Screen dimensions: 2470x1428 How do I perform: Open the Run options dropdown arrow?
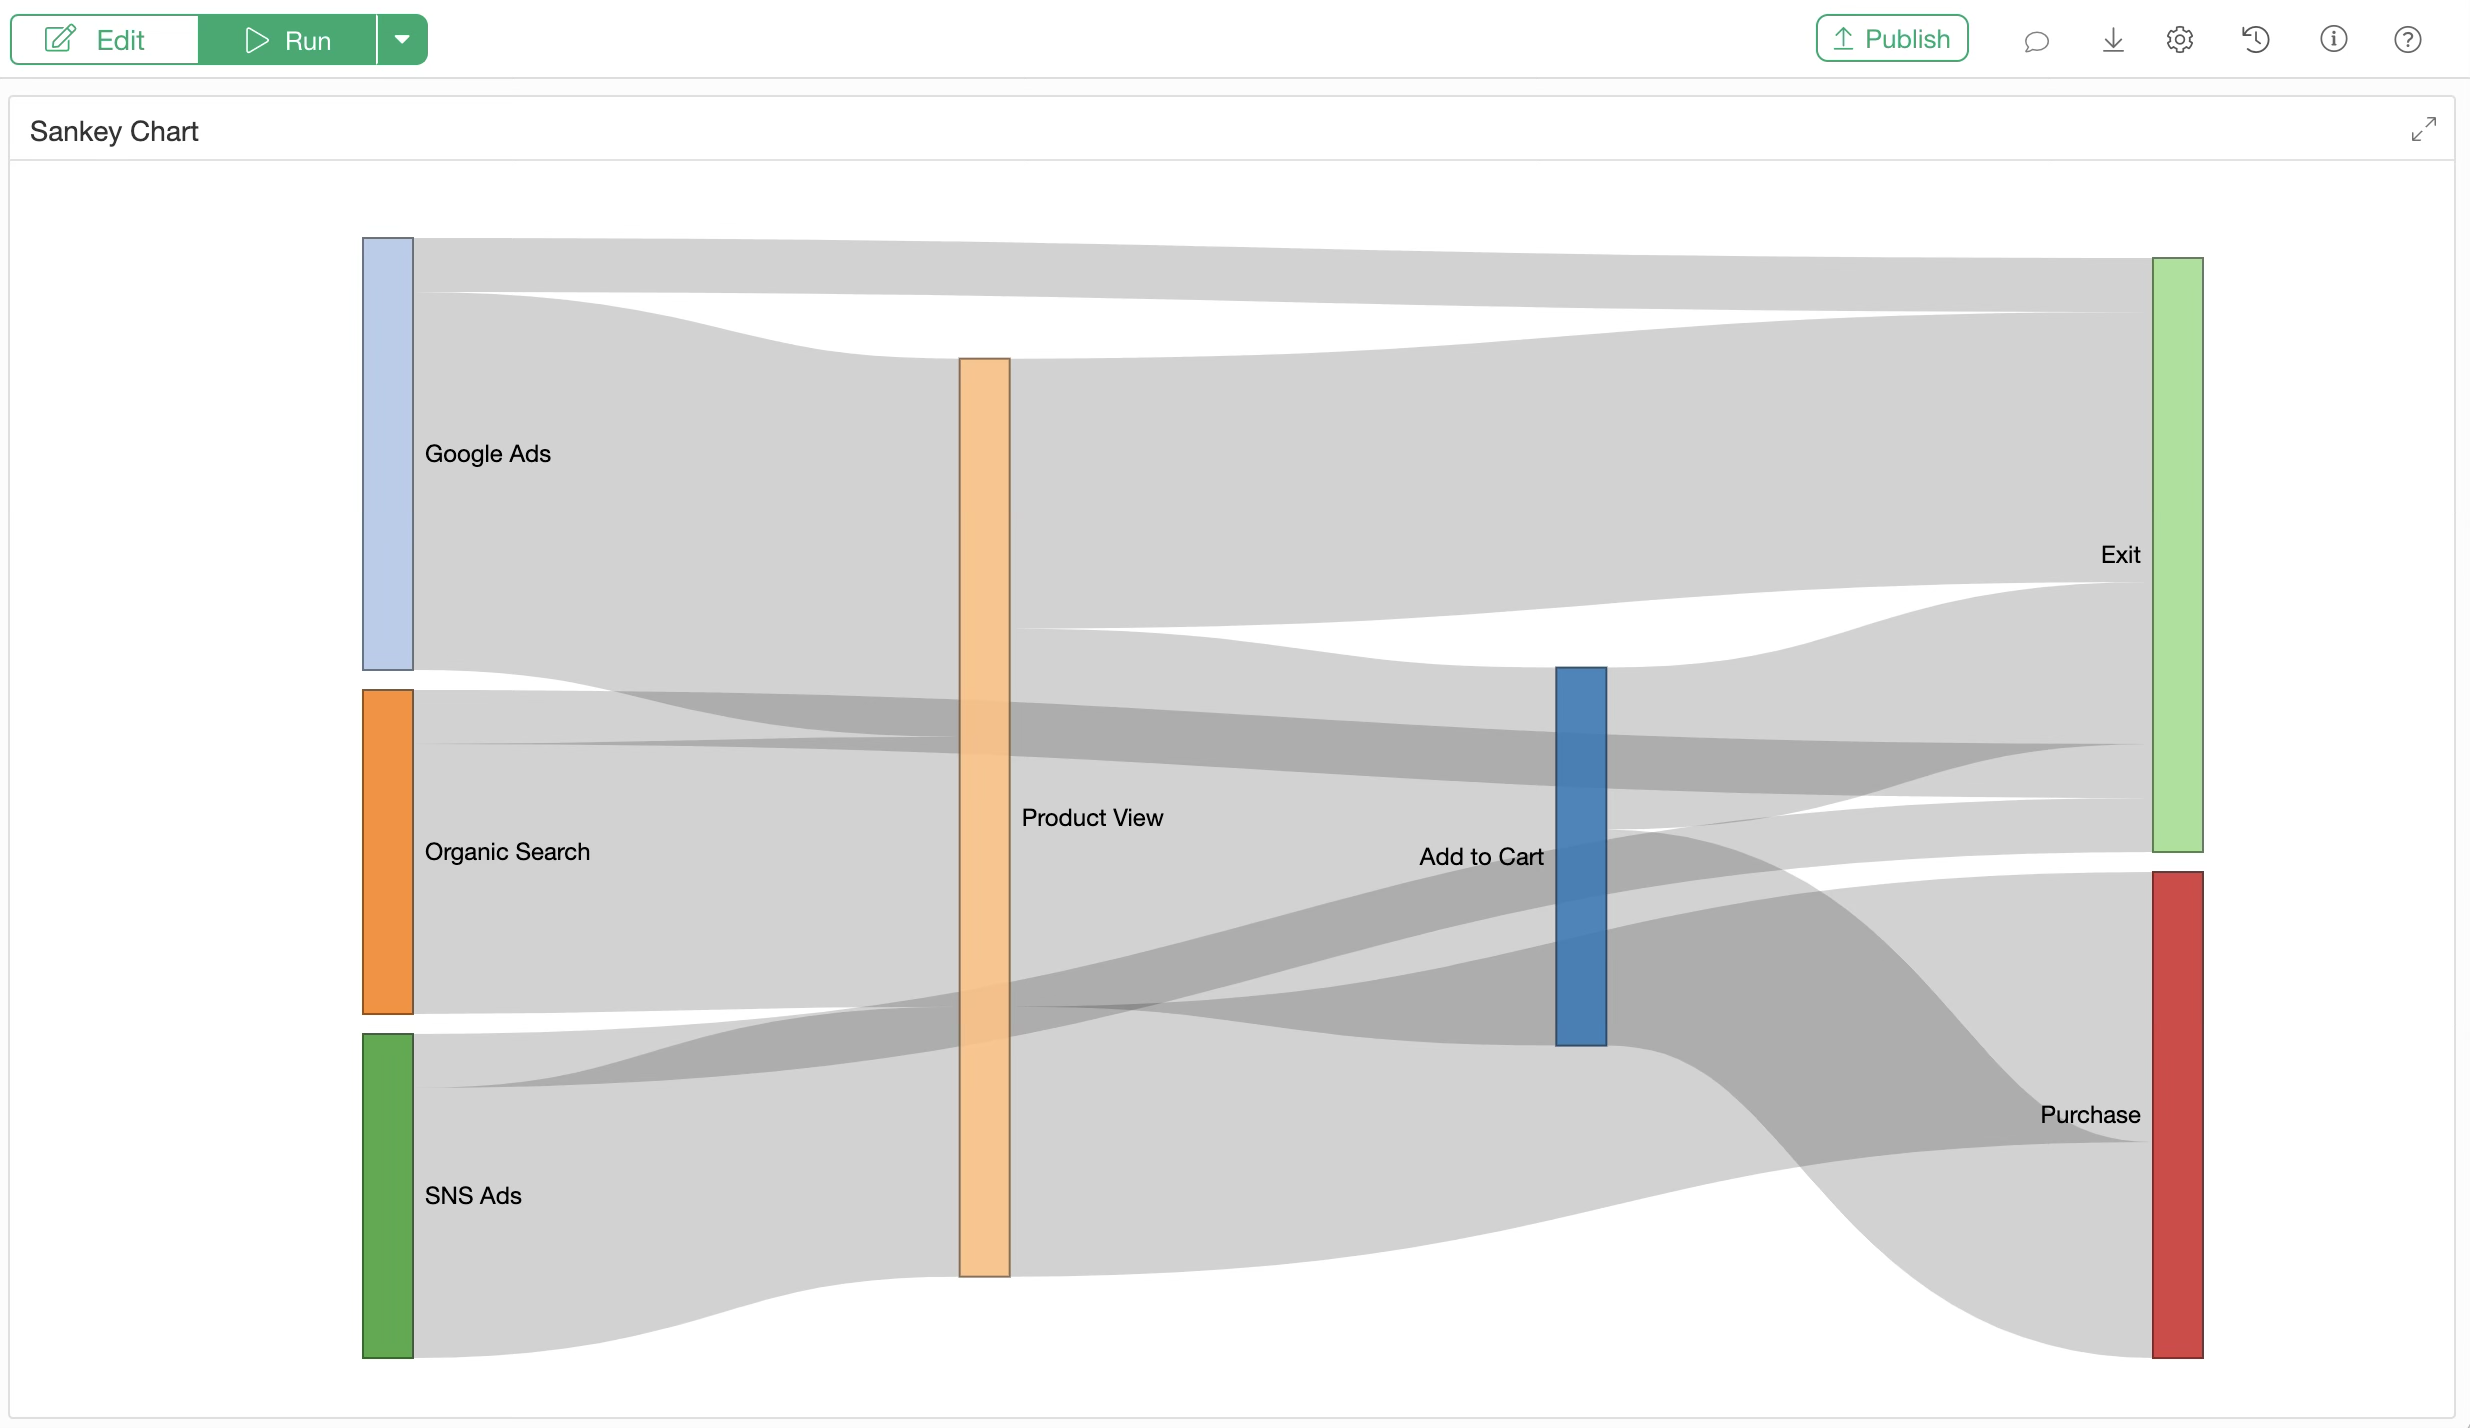402,40
